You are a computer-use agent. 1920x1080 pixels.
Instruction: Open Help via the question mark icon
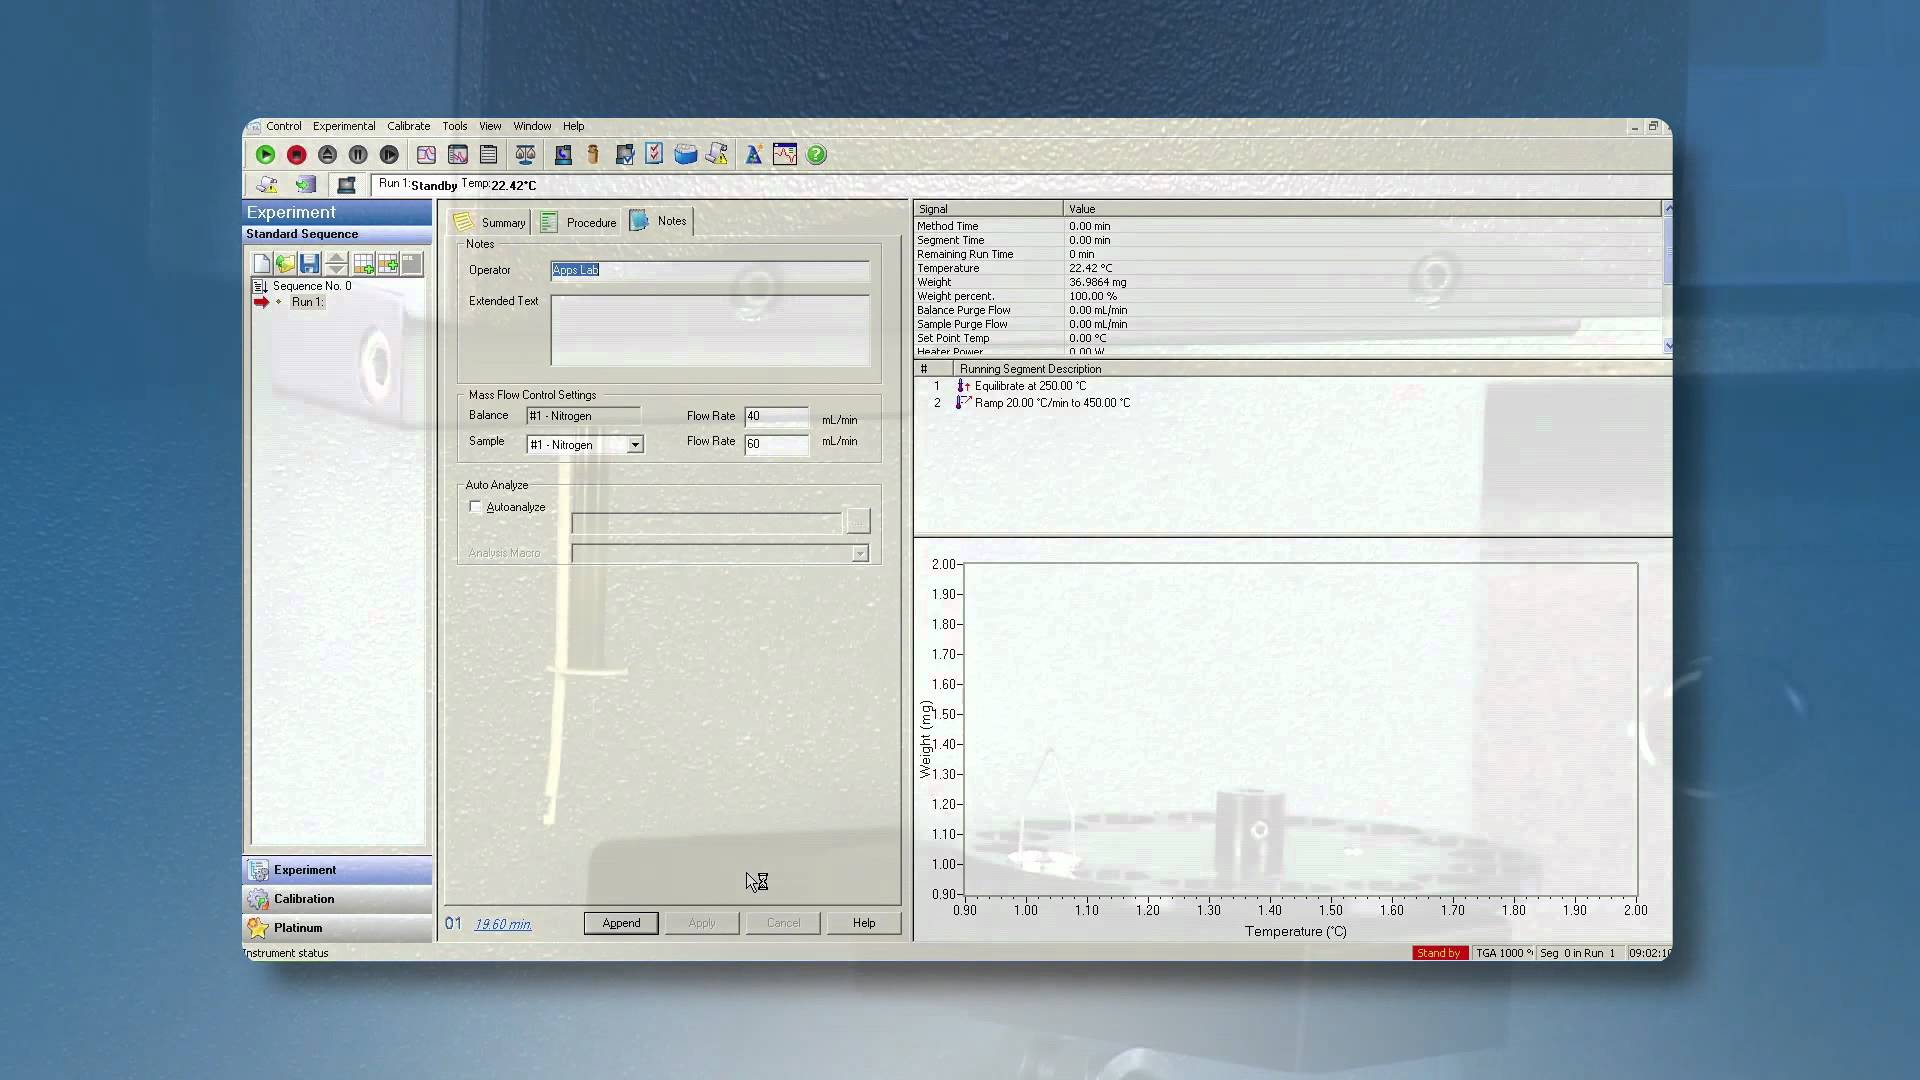(816, 154)
